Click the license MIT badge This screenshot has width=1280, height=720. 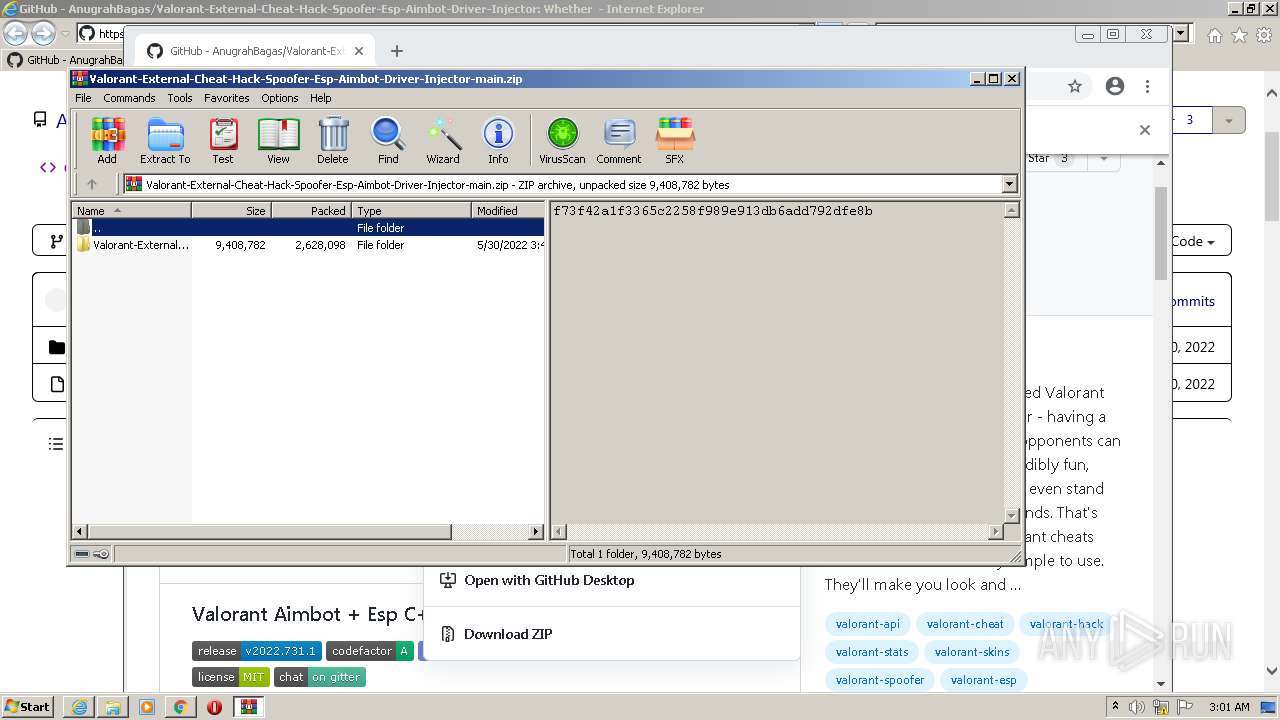click(231, 677)
